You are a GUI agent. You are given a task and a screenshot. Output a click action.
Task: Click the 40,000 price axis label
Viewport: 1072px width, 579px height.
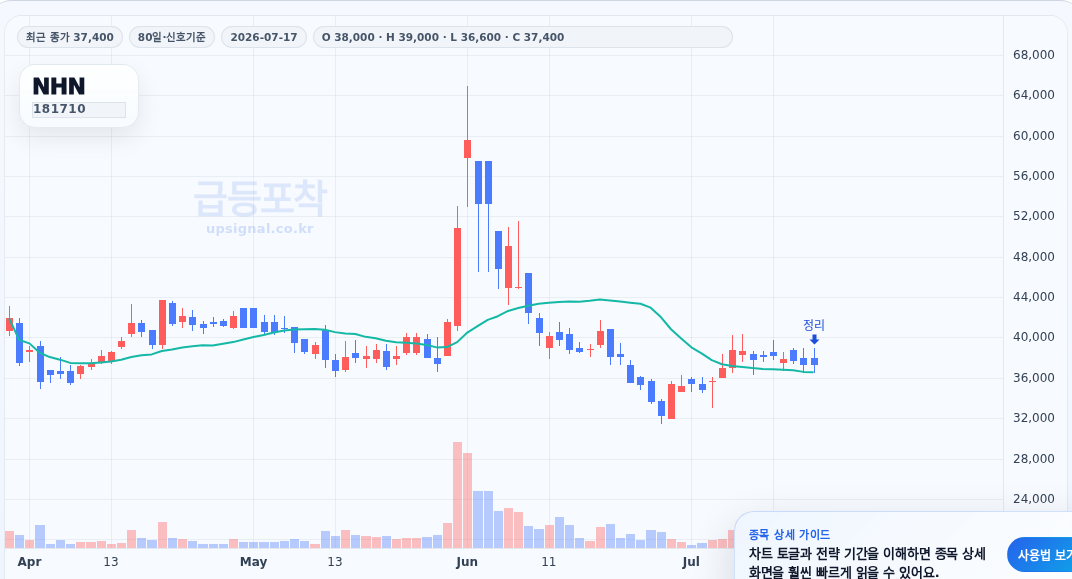coord(1034,337)
